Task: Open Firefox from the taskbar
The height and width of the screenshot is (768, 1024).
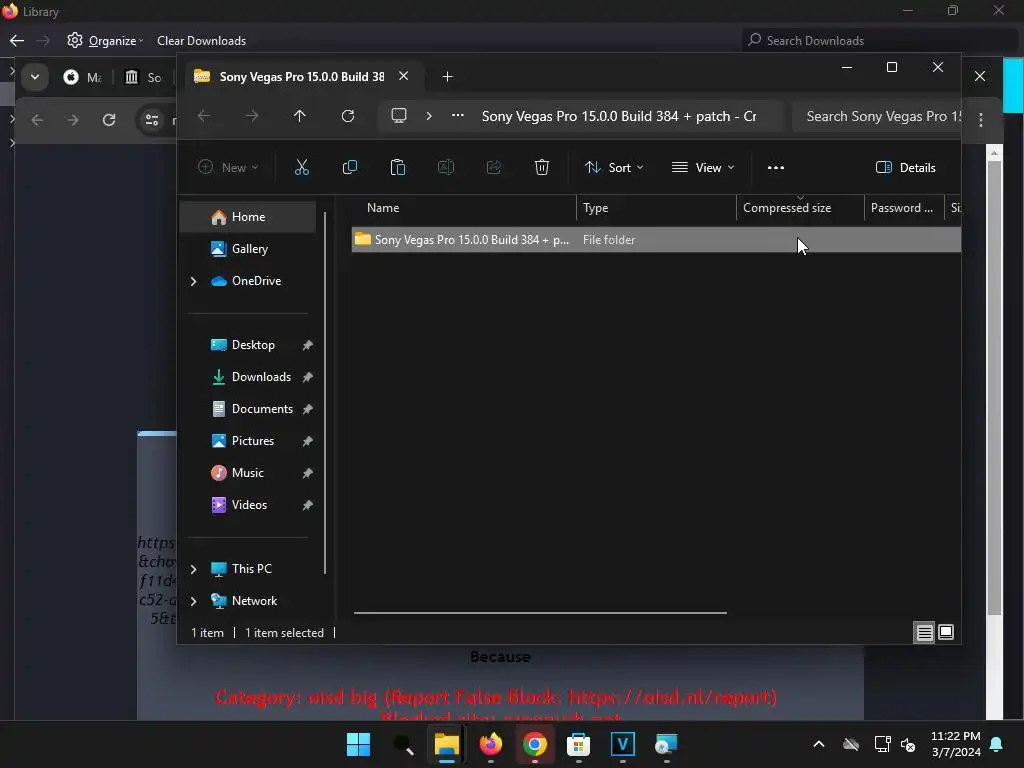Action: click(490, 744)
